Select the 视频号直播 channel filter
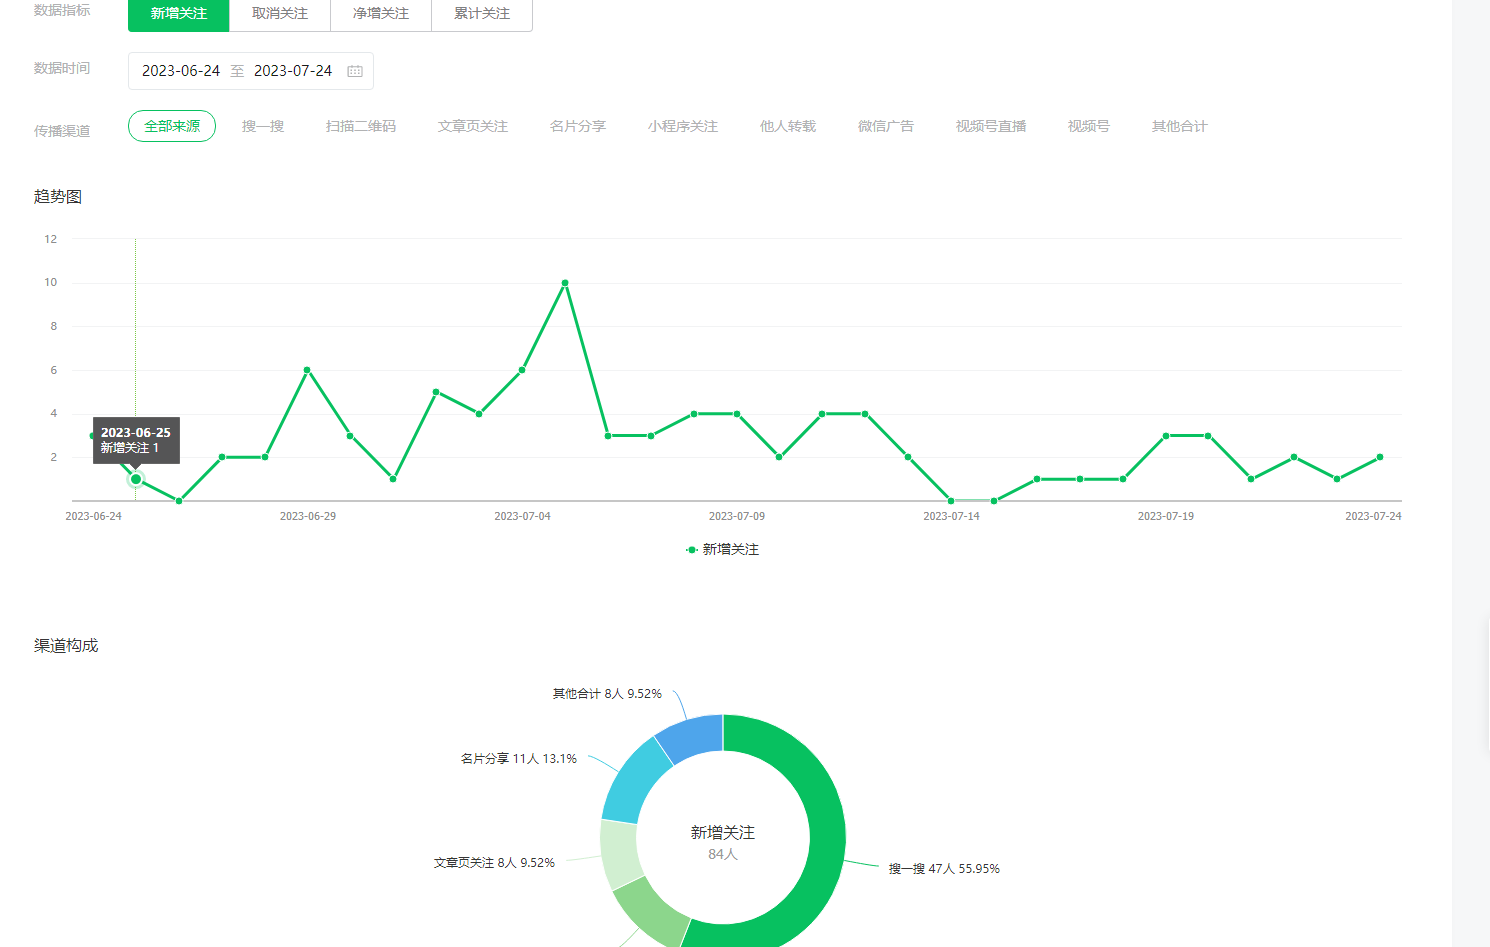The width and height of the screenshot is (1490, 947). [x=991, y=126]
